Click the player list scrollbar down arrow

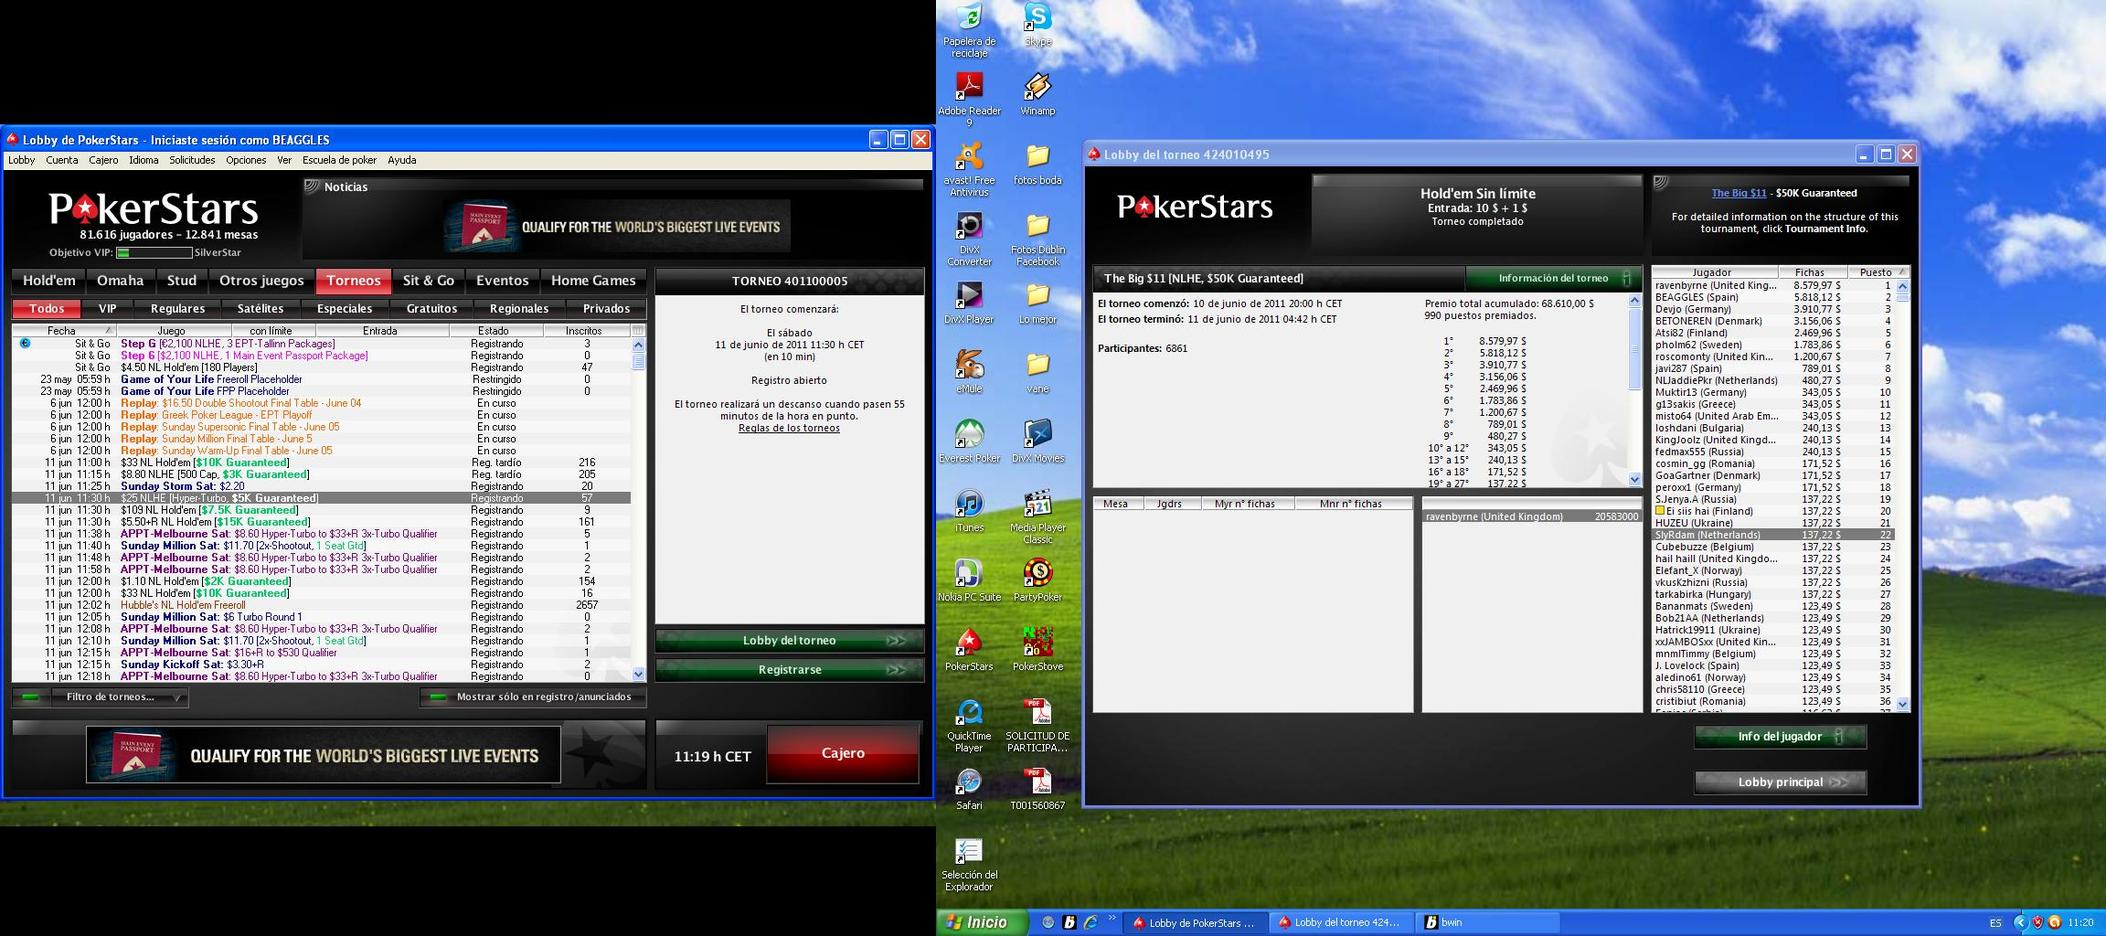(x=1902, y=704)
